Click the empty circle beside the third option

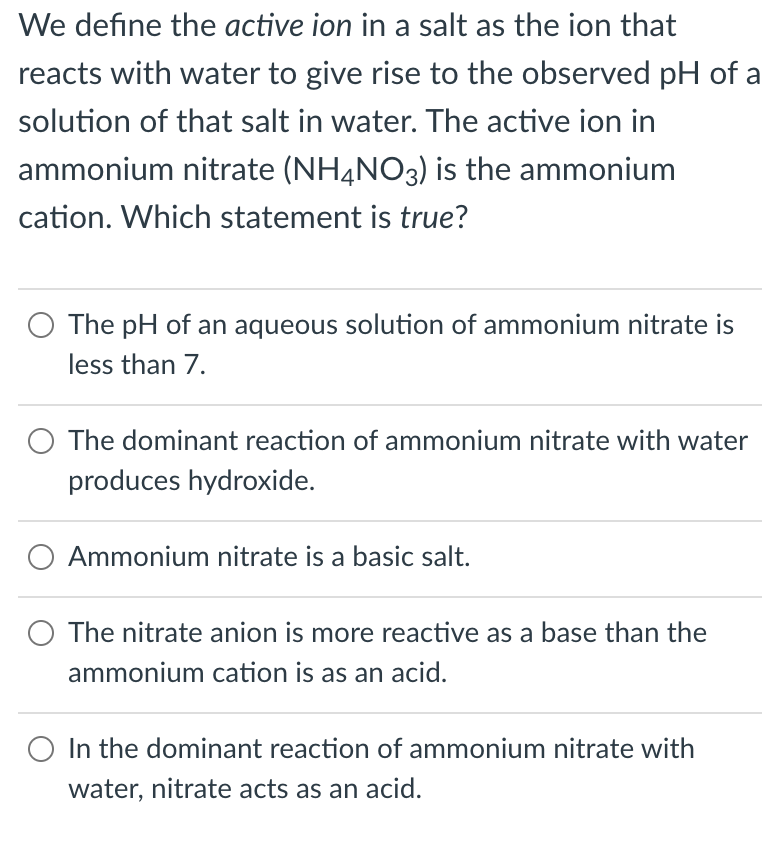tap(40, 558)
